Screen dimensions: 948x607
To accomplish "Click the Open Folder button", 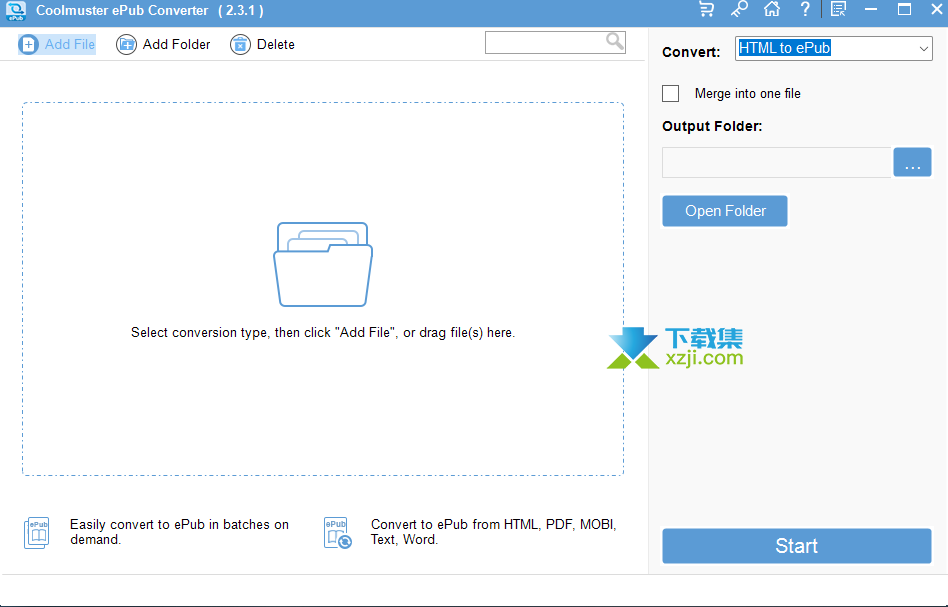I will (725, 211).
